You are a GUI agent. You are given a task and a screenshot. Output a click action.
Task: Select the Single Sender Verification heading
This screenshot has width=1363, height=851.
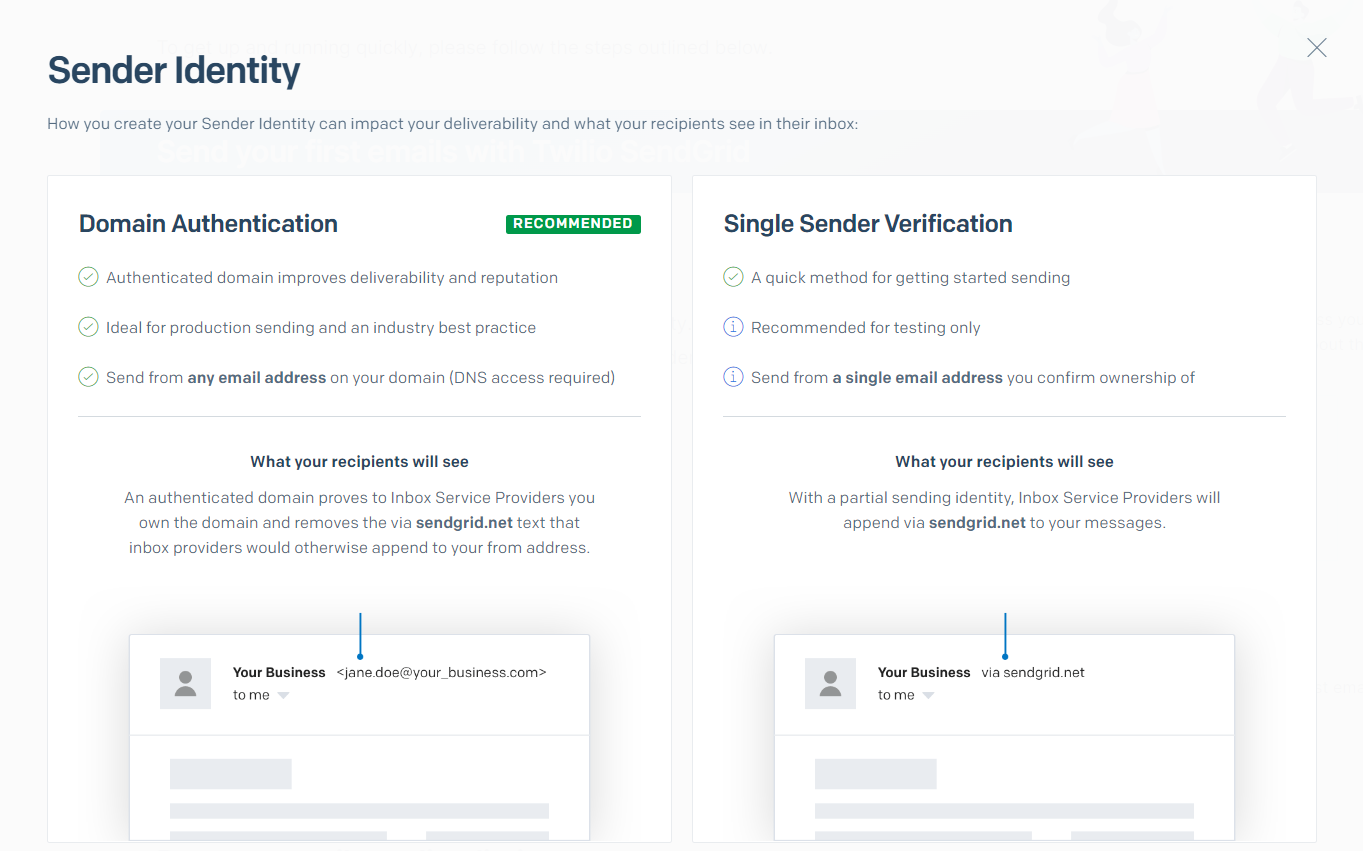[x=868, y=224]
